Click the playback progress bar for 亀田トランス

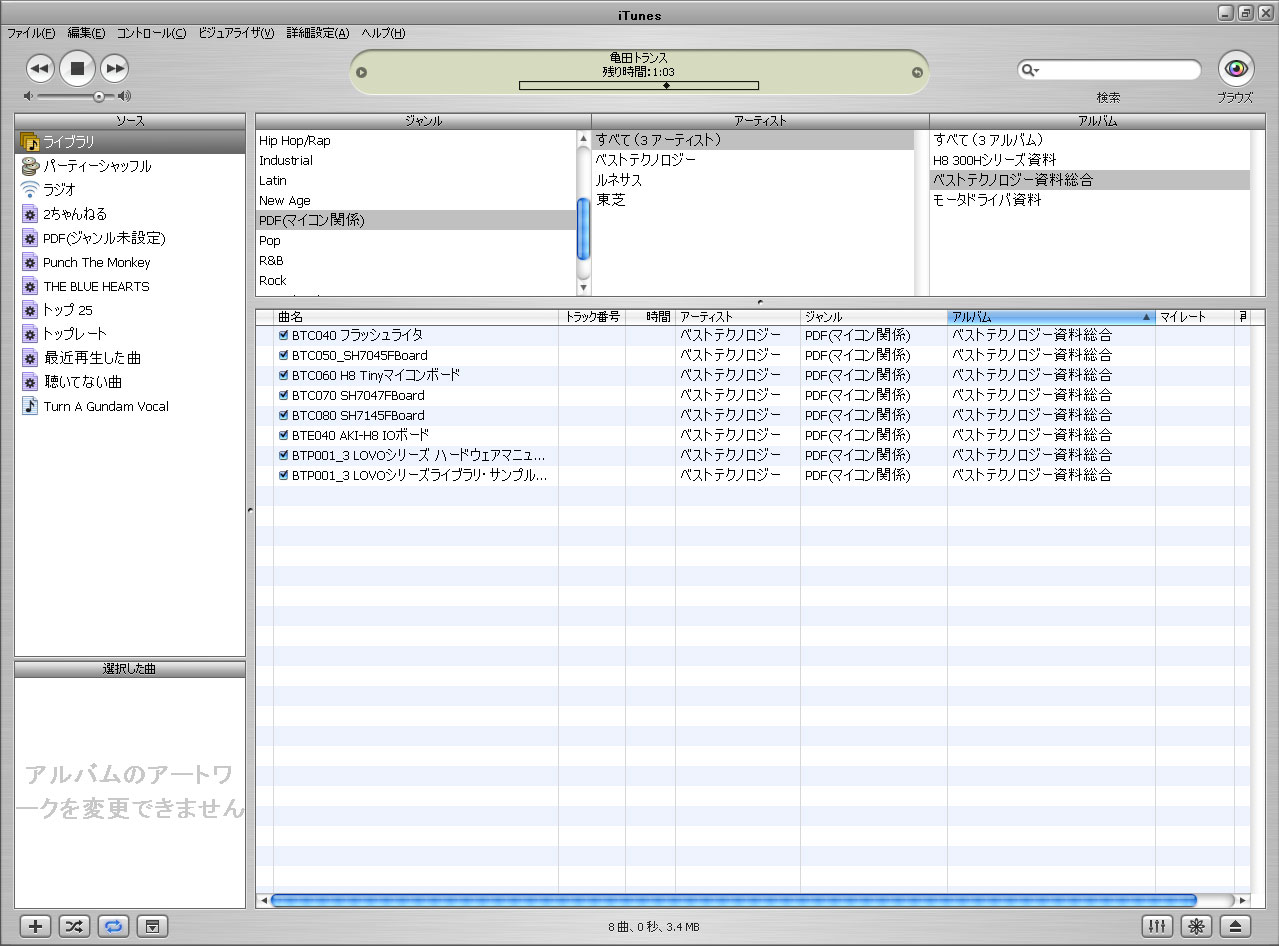[x=639, y=86]
